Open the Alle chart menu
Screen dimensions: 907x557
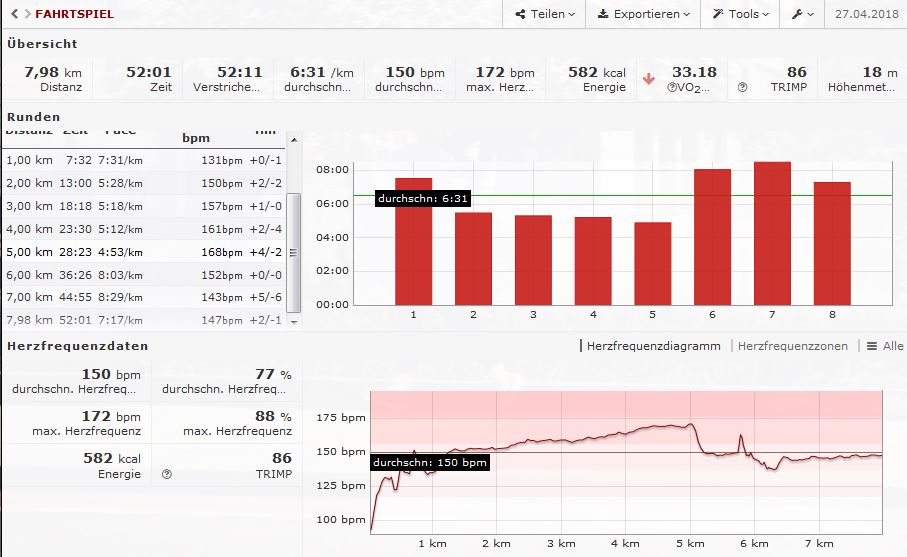pyautogui.click(x=885, y=346)
